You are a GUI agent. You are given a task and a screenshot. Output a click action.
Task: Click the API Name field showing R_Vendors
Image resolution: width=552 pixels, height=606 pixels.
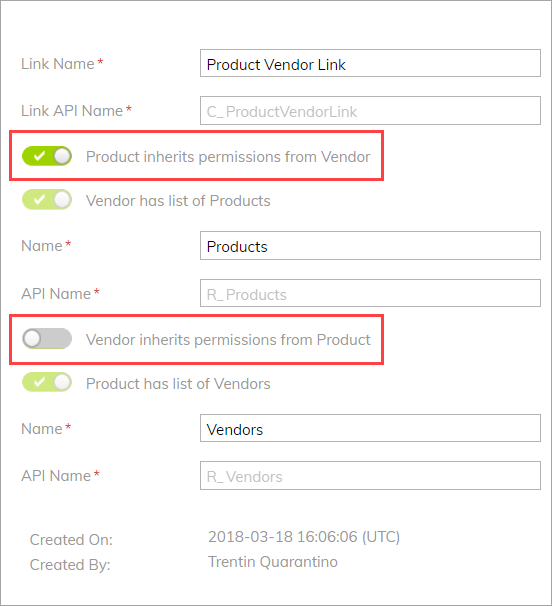click(370, 476)
